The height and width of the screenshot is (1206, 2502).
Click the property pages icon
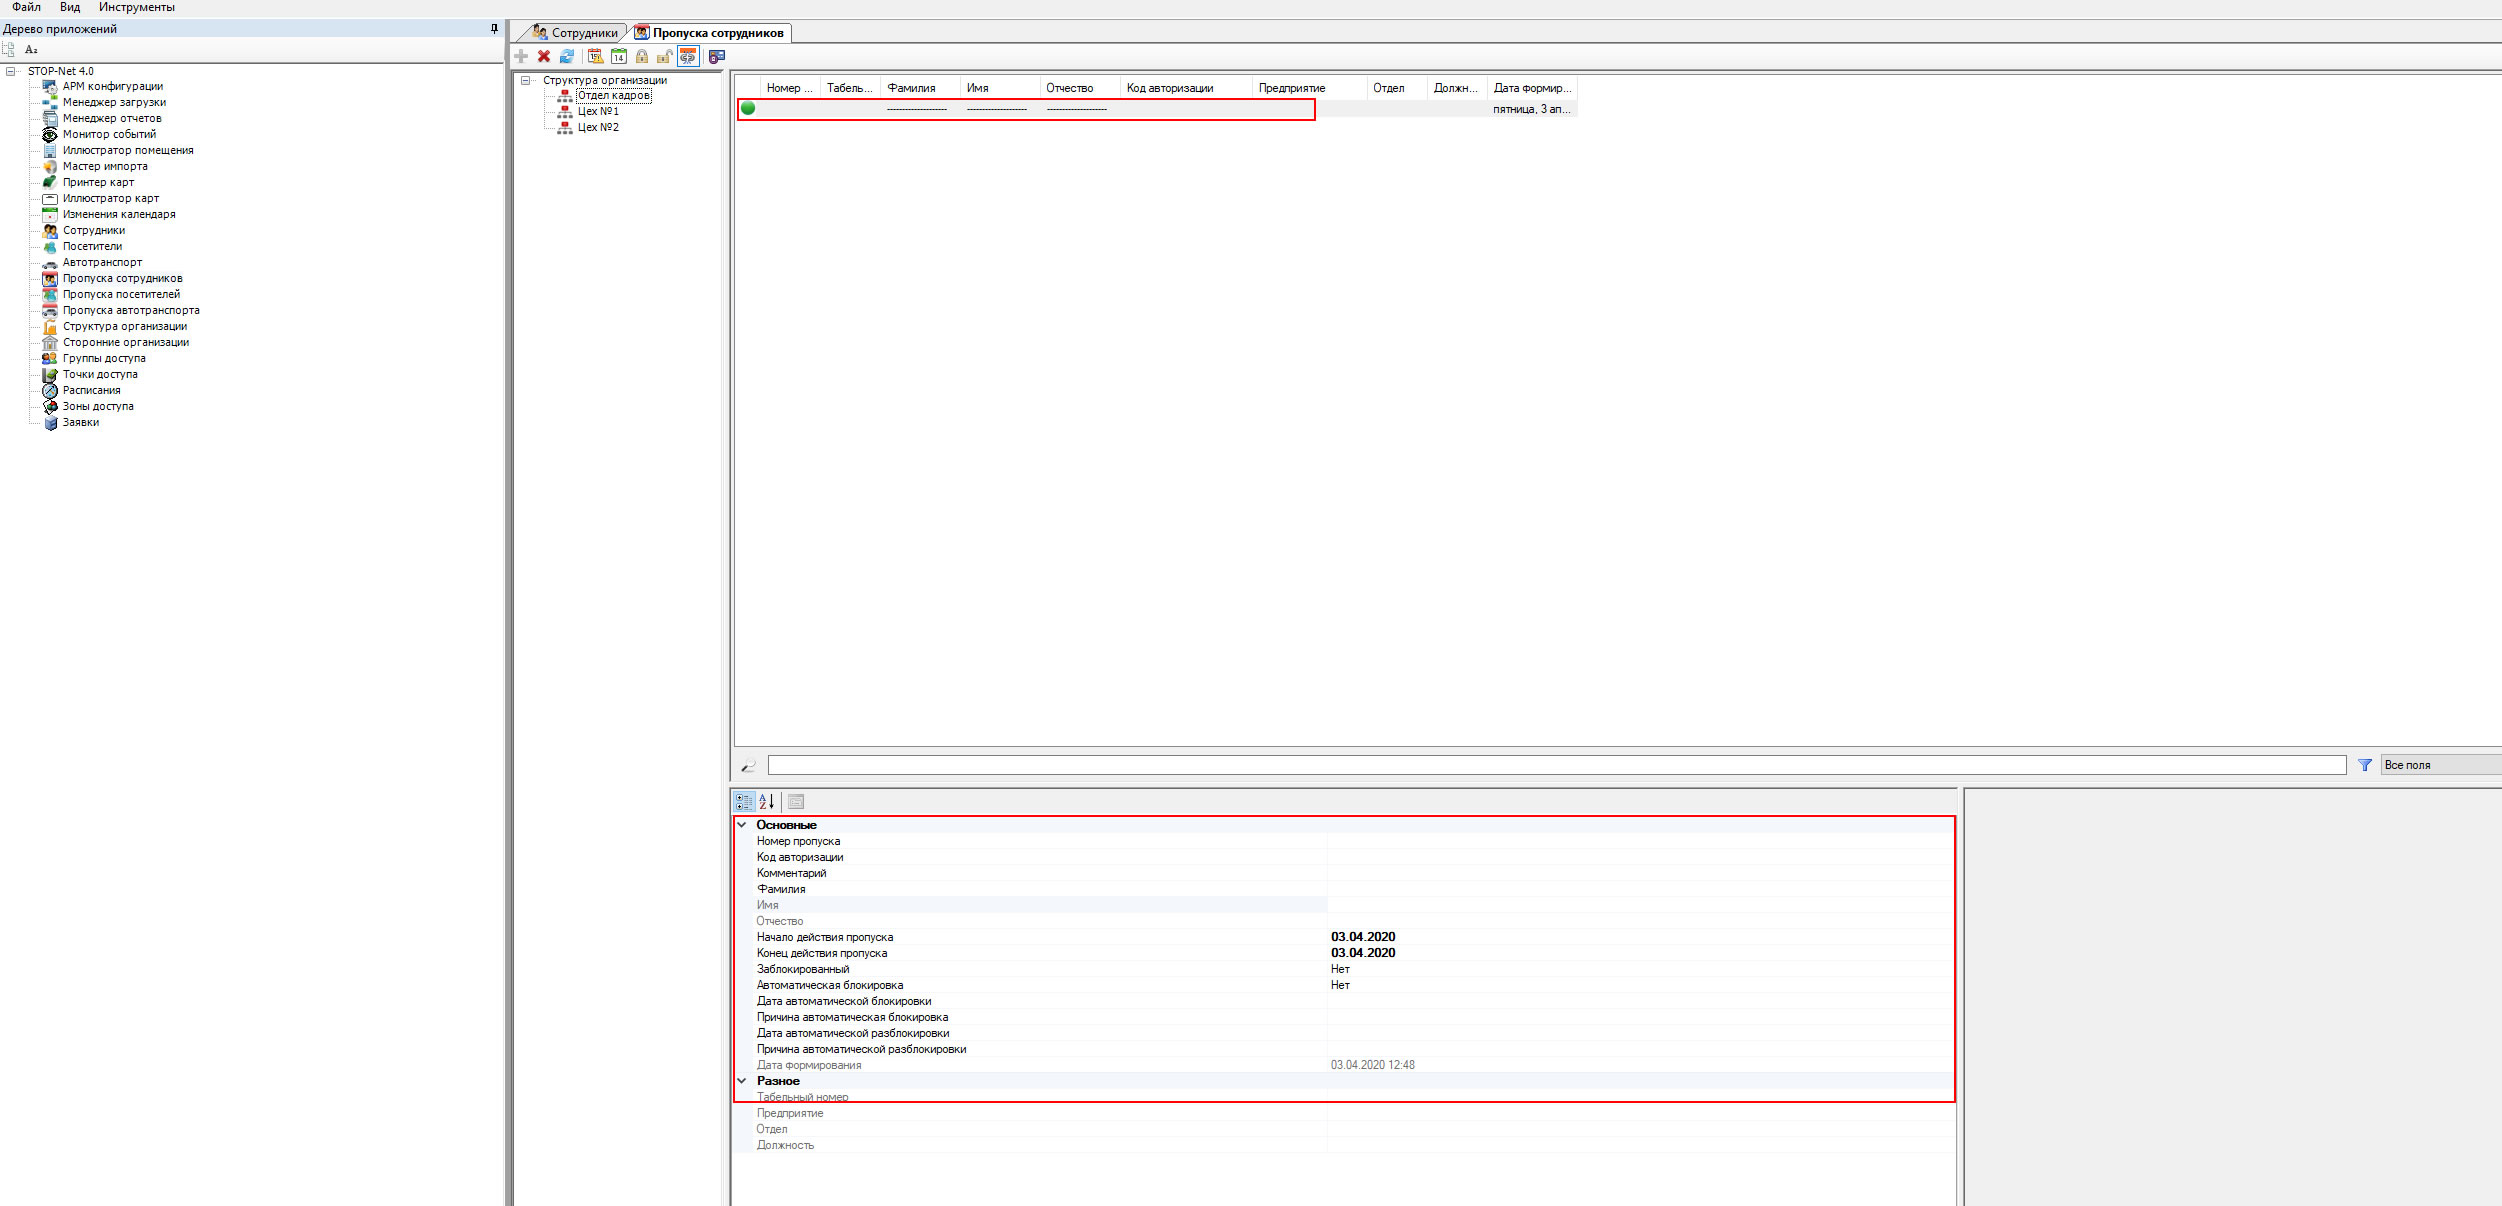click(796, 801)
